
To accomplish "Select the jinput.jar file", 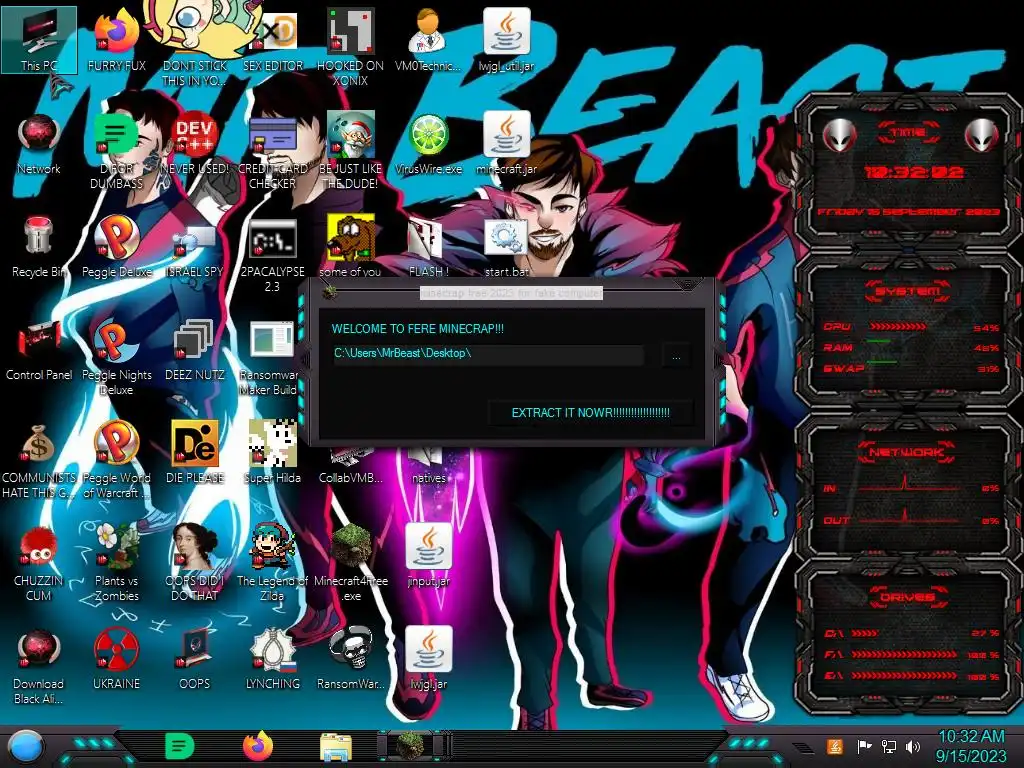I will click(428, 556).
